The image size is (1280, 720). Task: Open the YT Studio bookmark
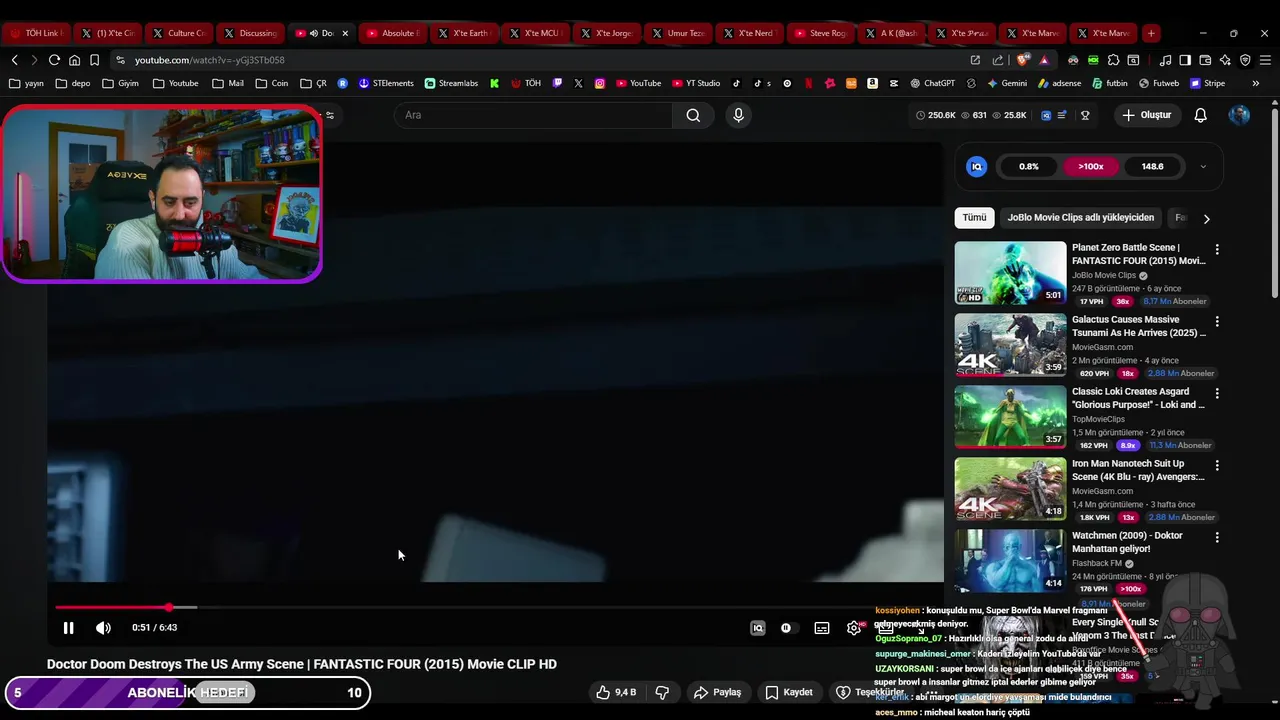point(695,83)
